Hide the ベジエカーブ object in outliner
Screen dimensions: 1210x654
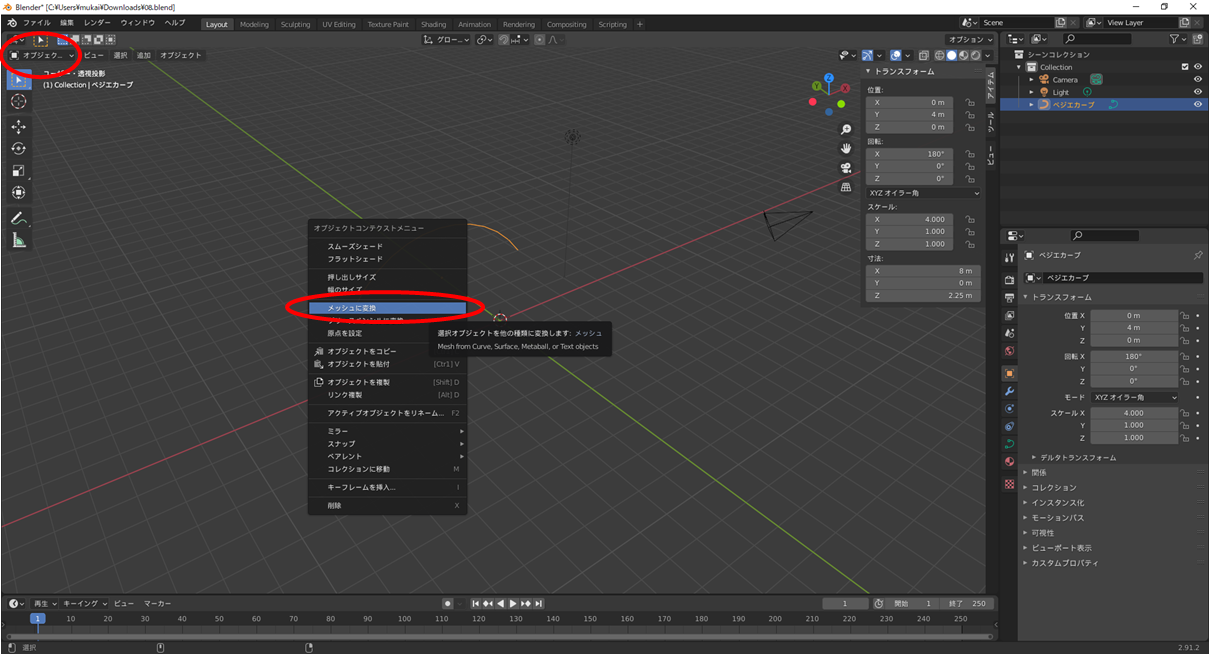click(1198, 104)
